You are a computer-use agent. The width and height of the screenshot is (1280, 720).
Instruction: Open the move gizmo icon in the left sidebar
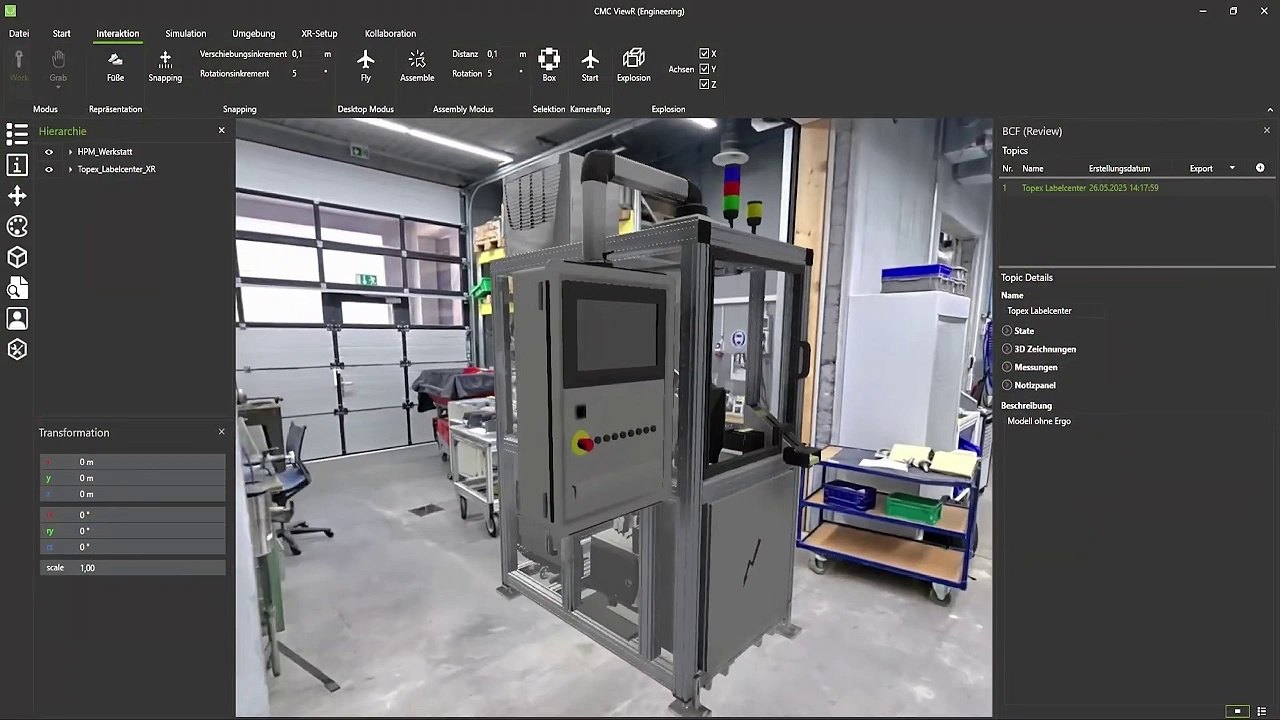pyautogui.click(x=17, y=196)
